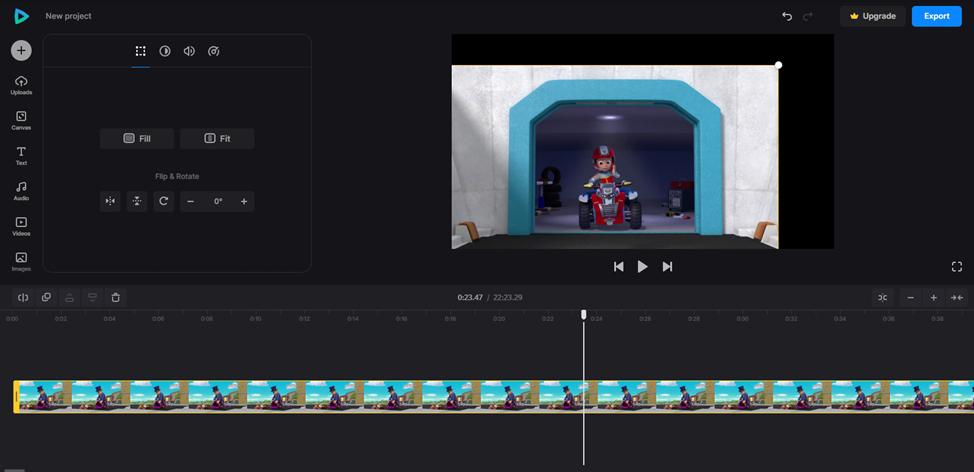Click the send backward layer icon

(93, 297)
